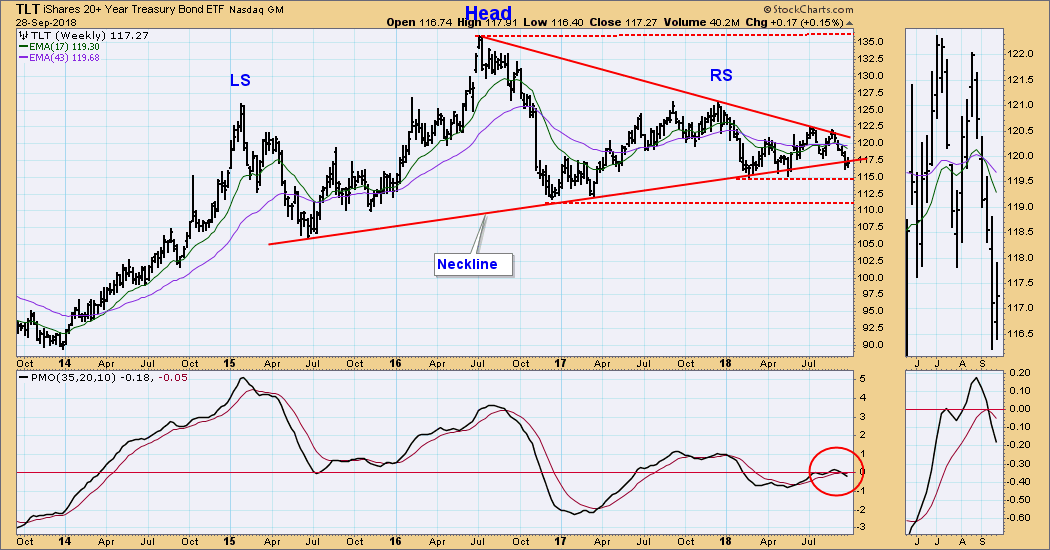Click the 'Open 116.74' value
This screenshot has width=1050, height=550.
[x=419, y=22]
